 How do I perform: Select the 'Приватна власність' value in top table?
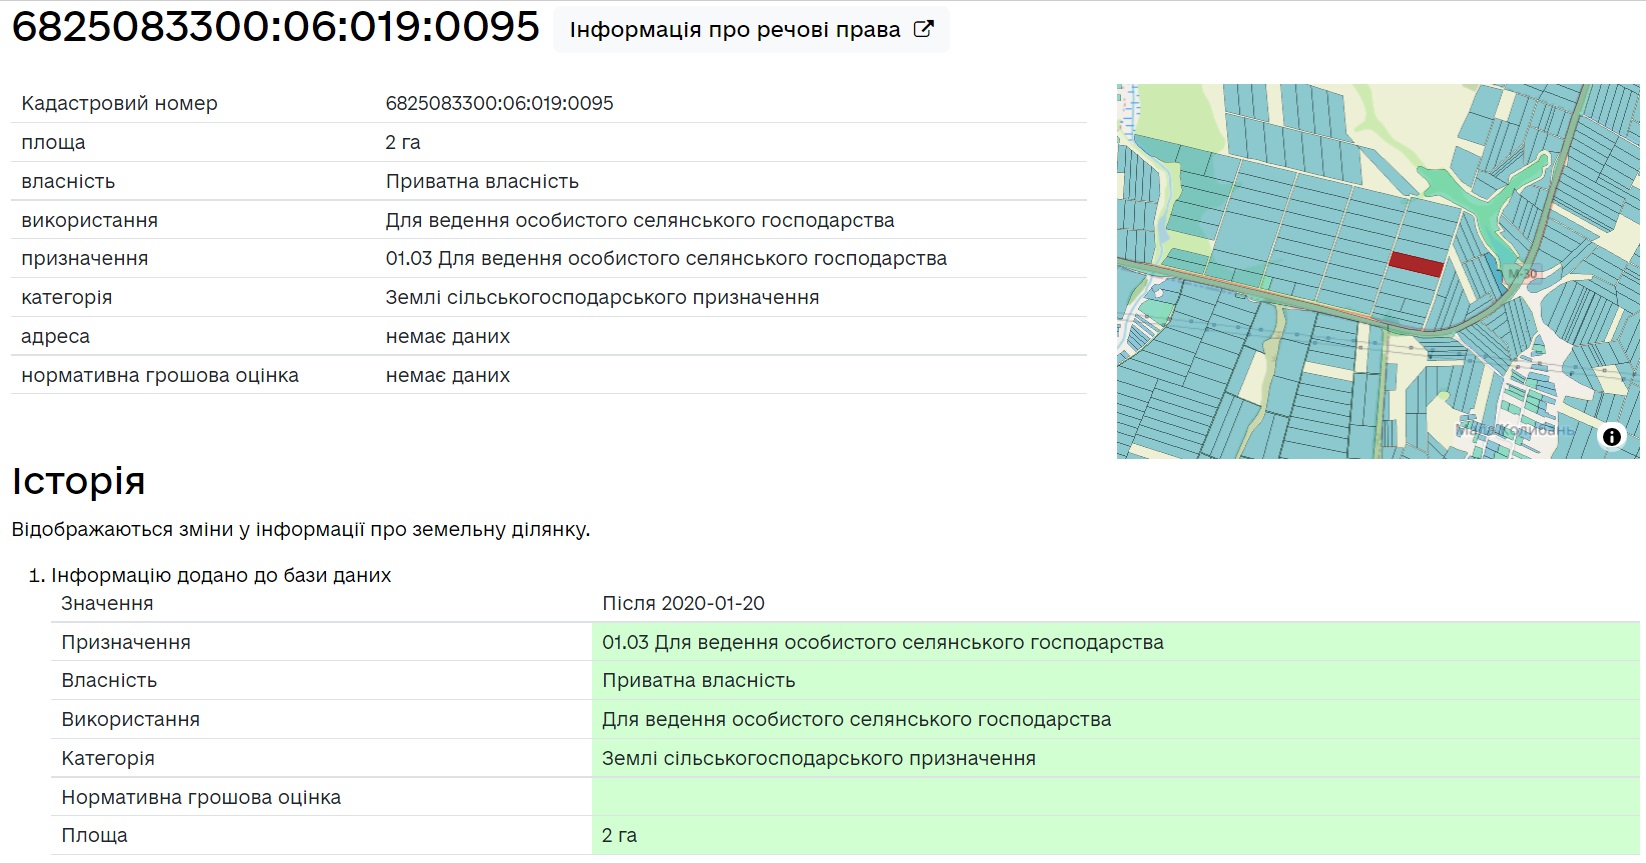[x=482, y=181]
